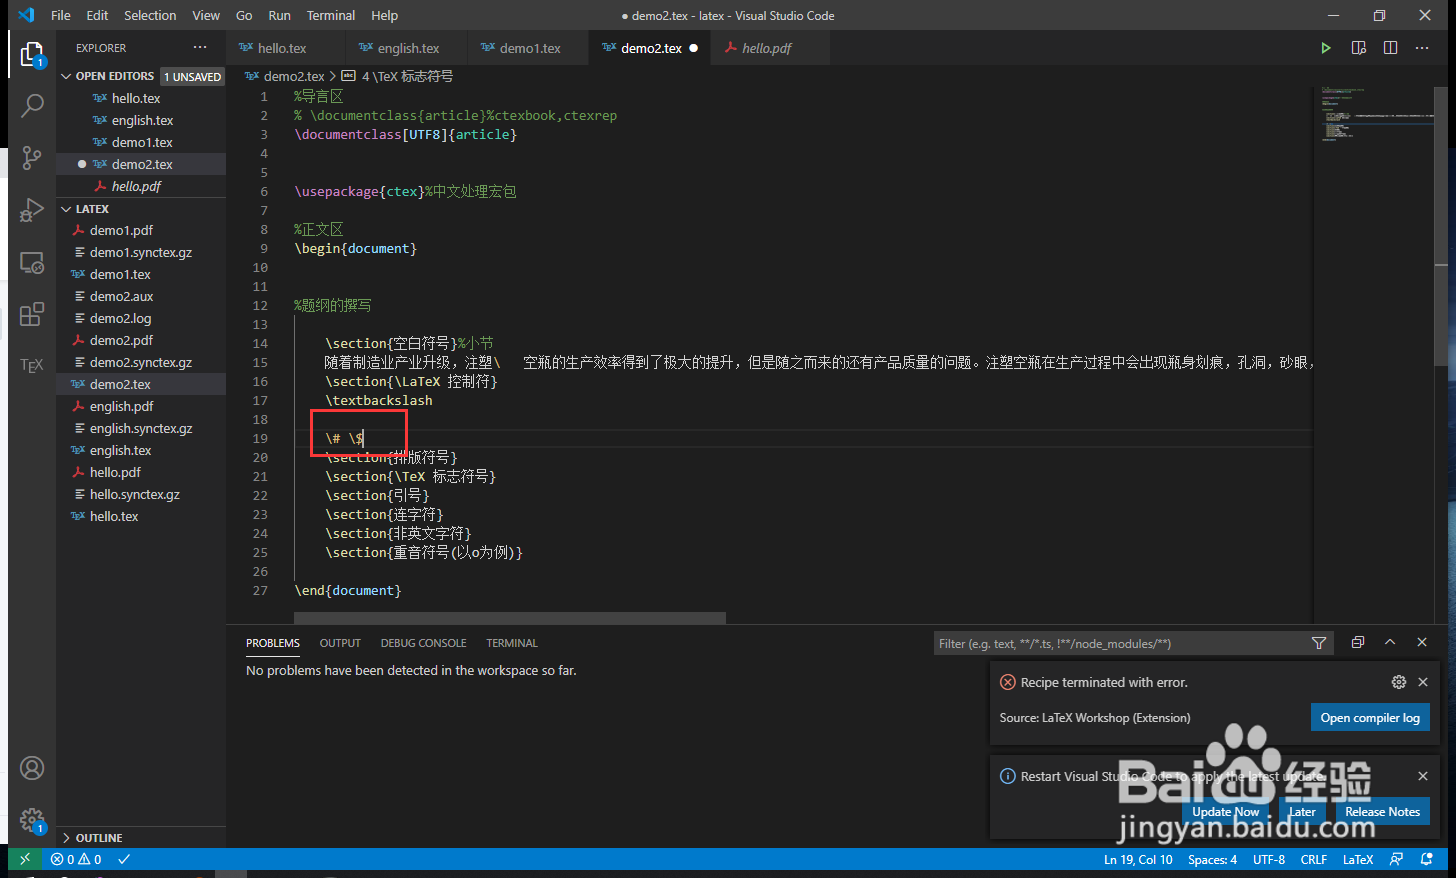Switch to the OUTPUT panel tab
Screen dimensions: 1456x878
(340, 643)
